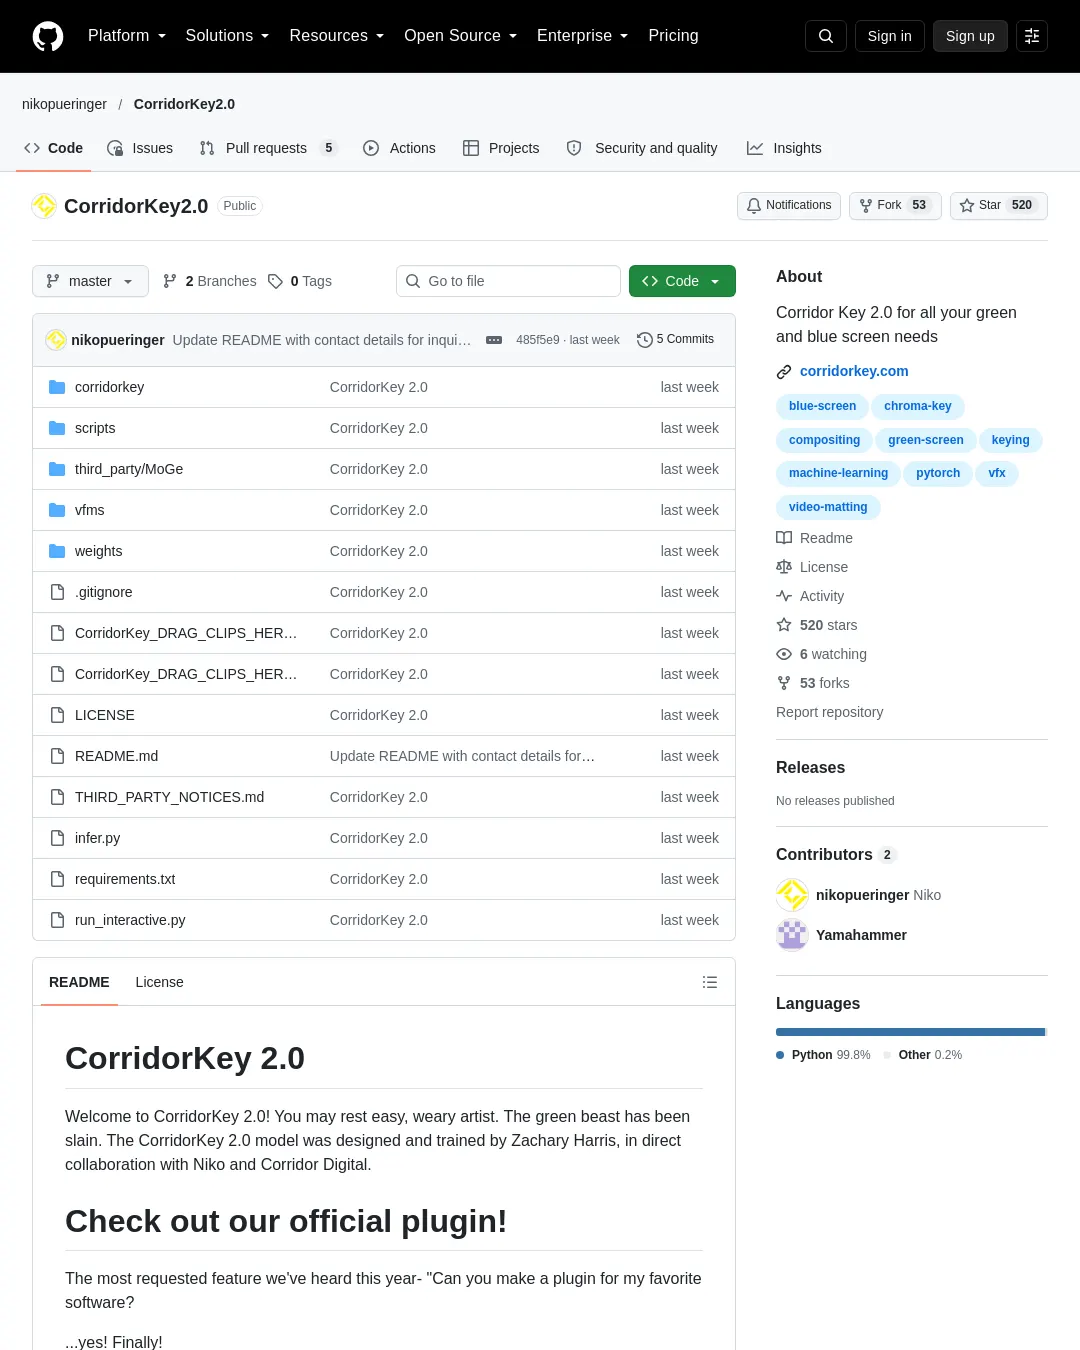
Task: Select the README tab in the file viewer
Action: point(79,982)
